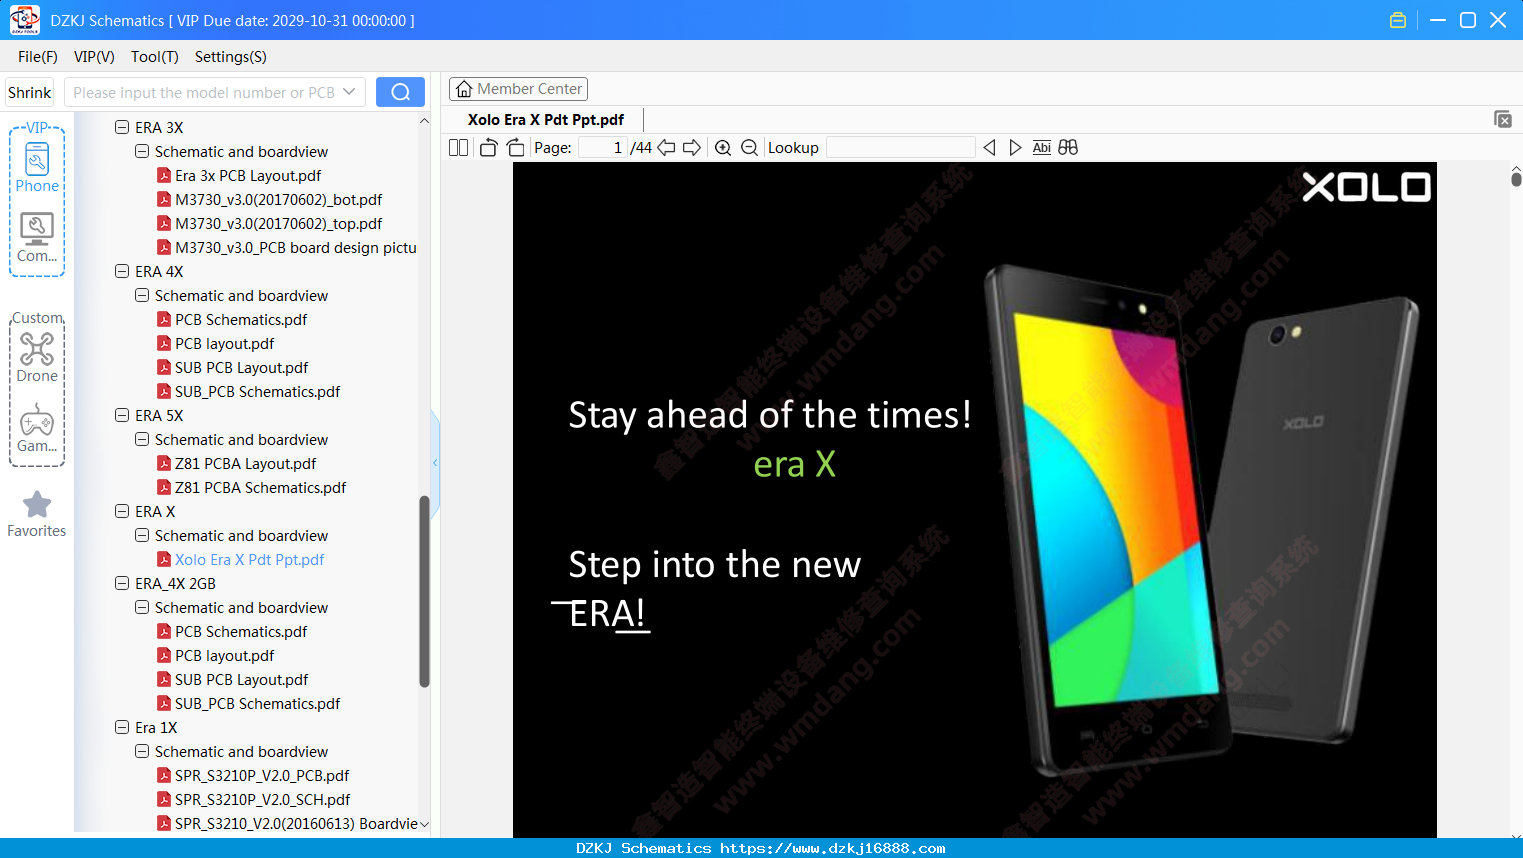Open the File(F) menu
Image resolution: width=1523 pixels, height=858 pixels.
[38, 57]
